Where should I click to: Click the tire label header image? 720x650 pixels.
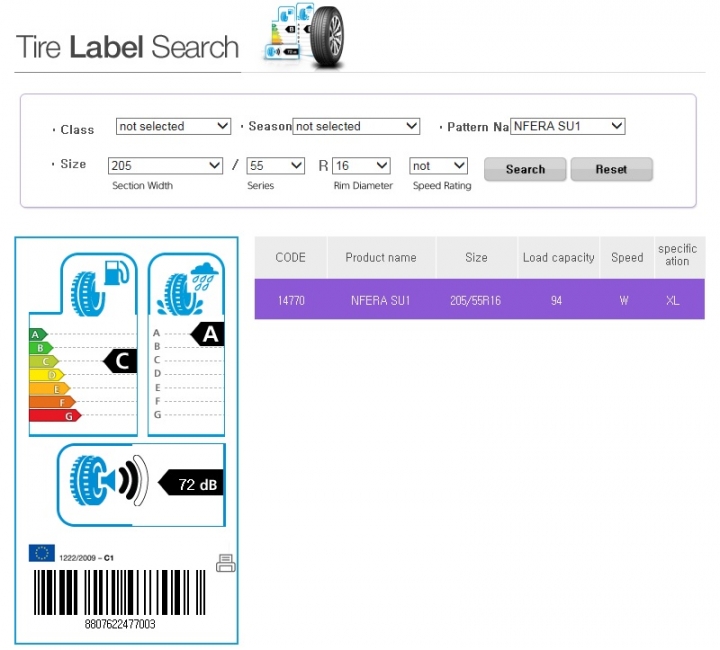click(304, 36)
